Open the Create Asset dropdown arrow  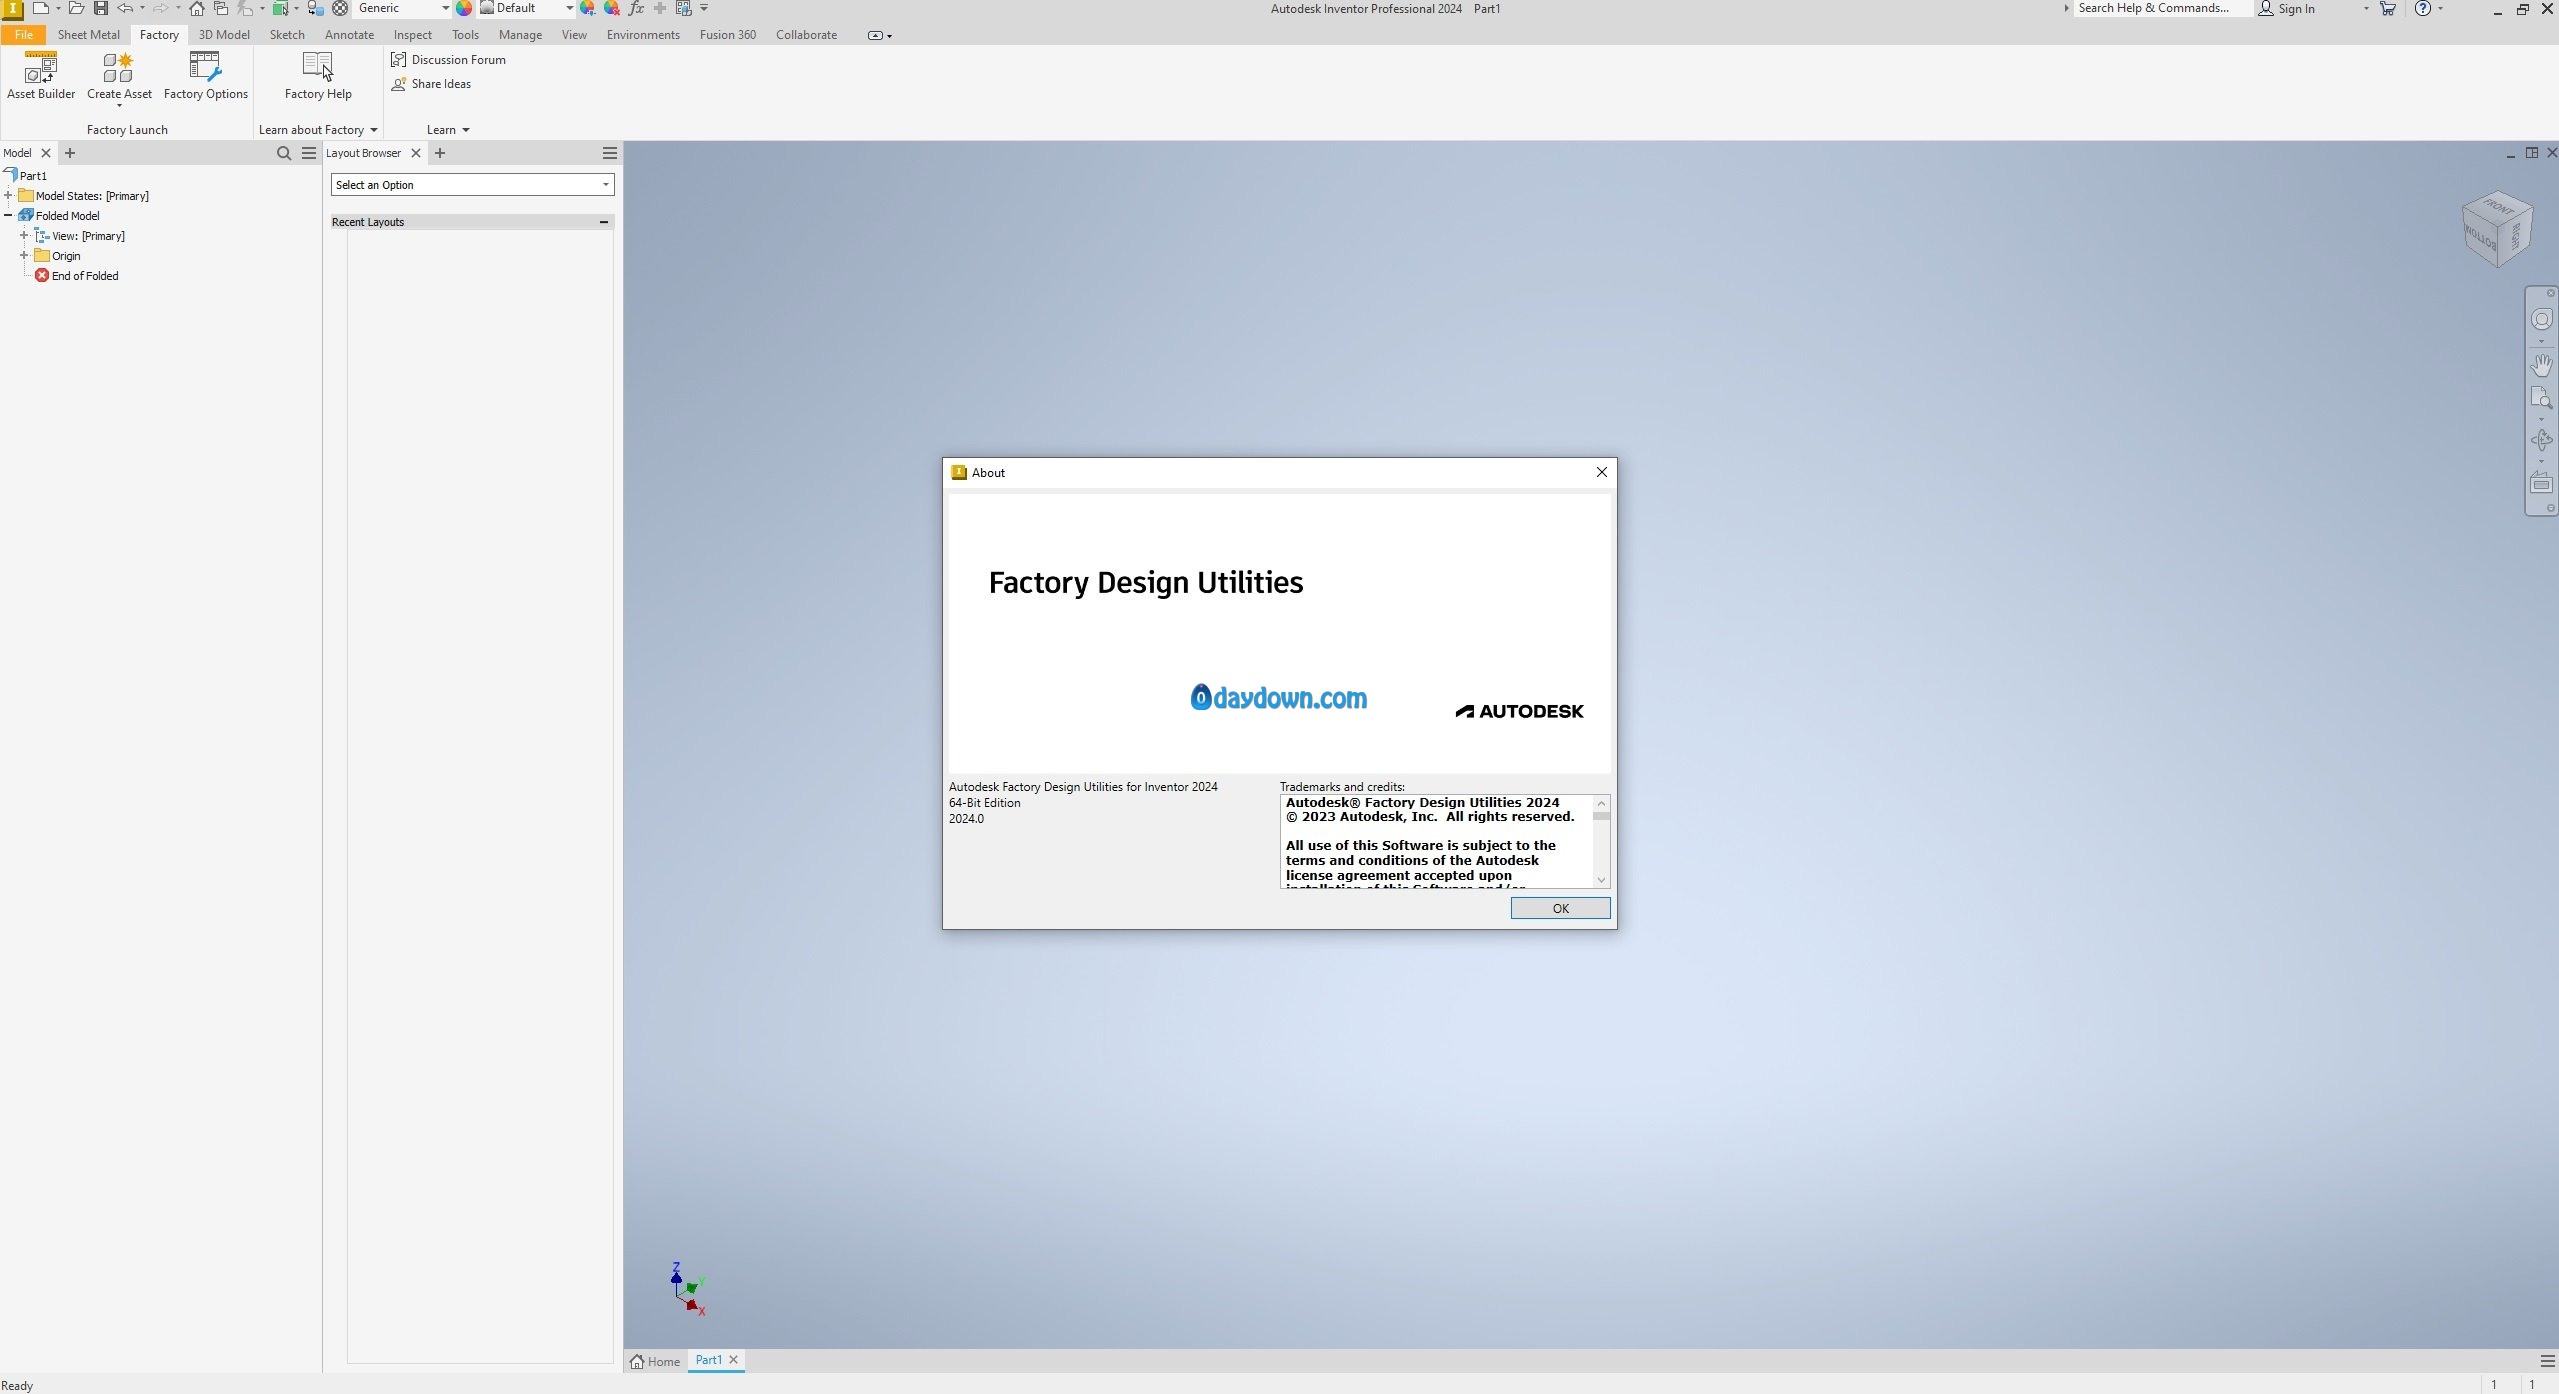pyautogui.click(x=119, y=106)
